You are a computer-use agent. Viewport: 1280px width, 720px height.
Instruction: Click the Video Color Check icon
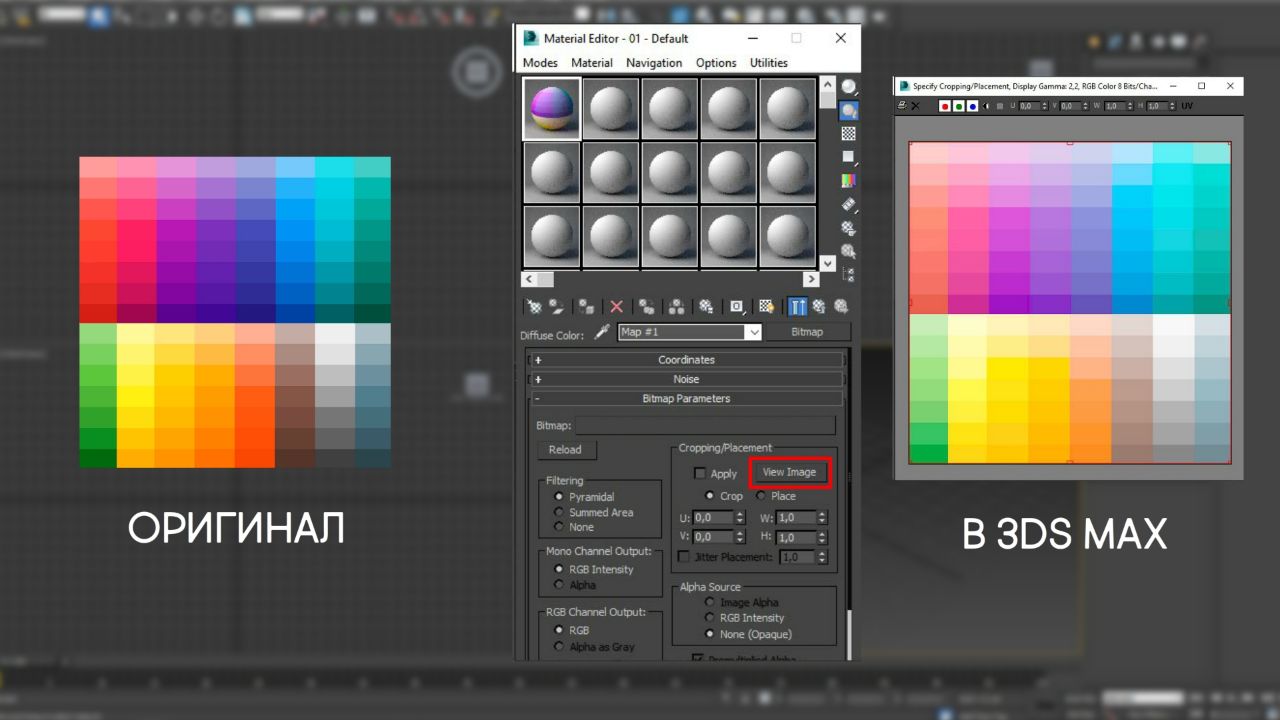[849, 180]
